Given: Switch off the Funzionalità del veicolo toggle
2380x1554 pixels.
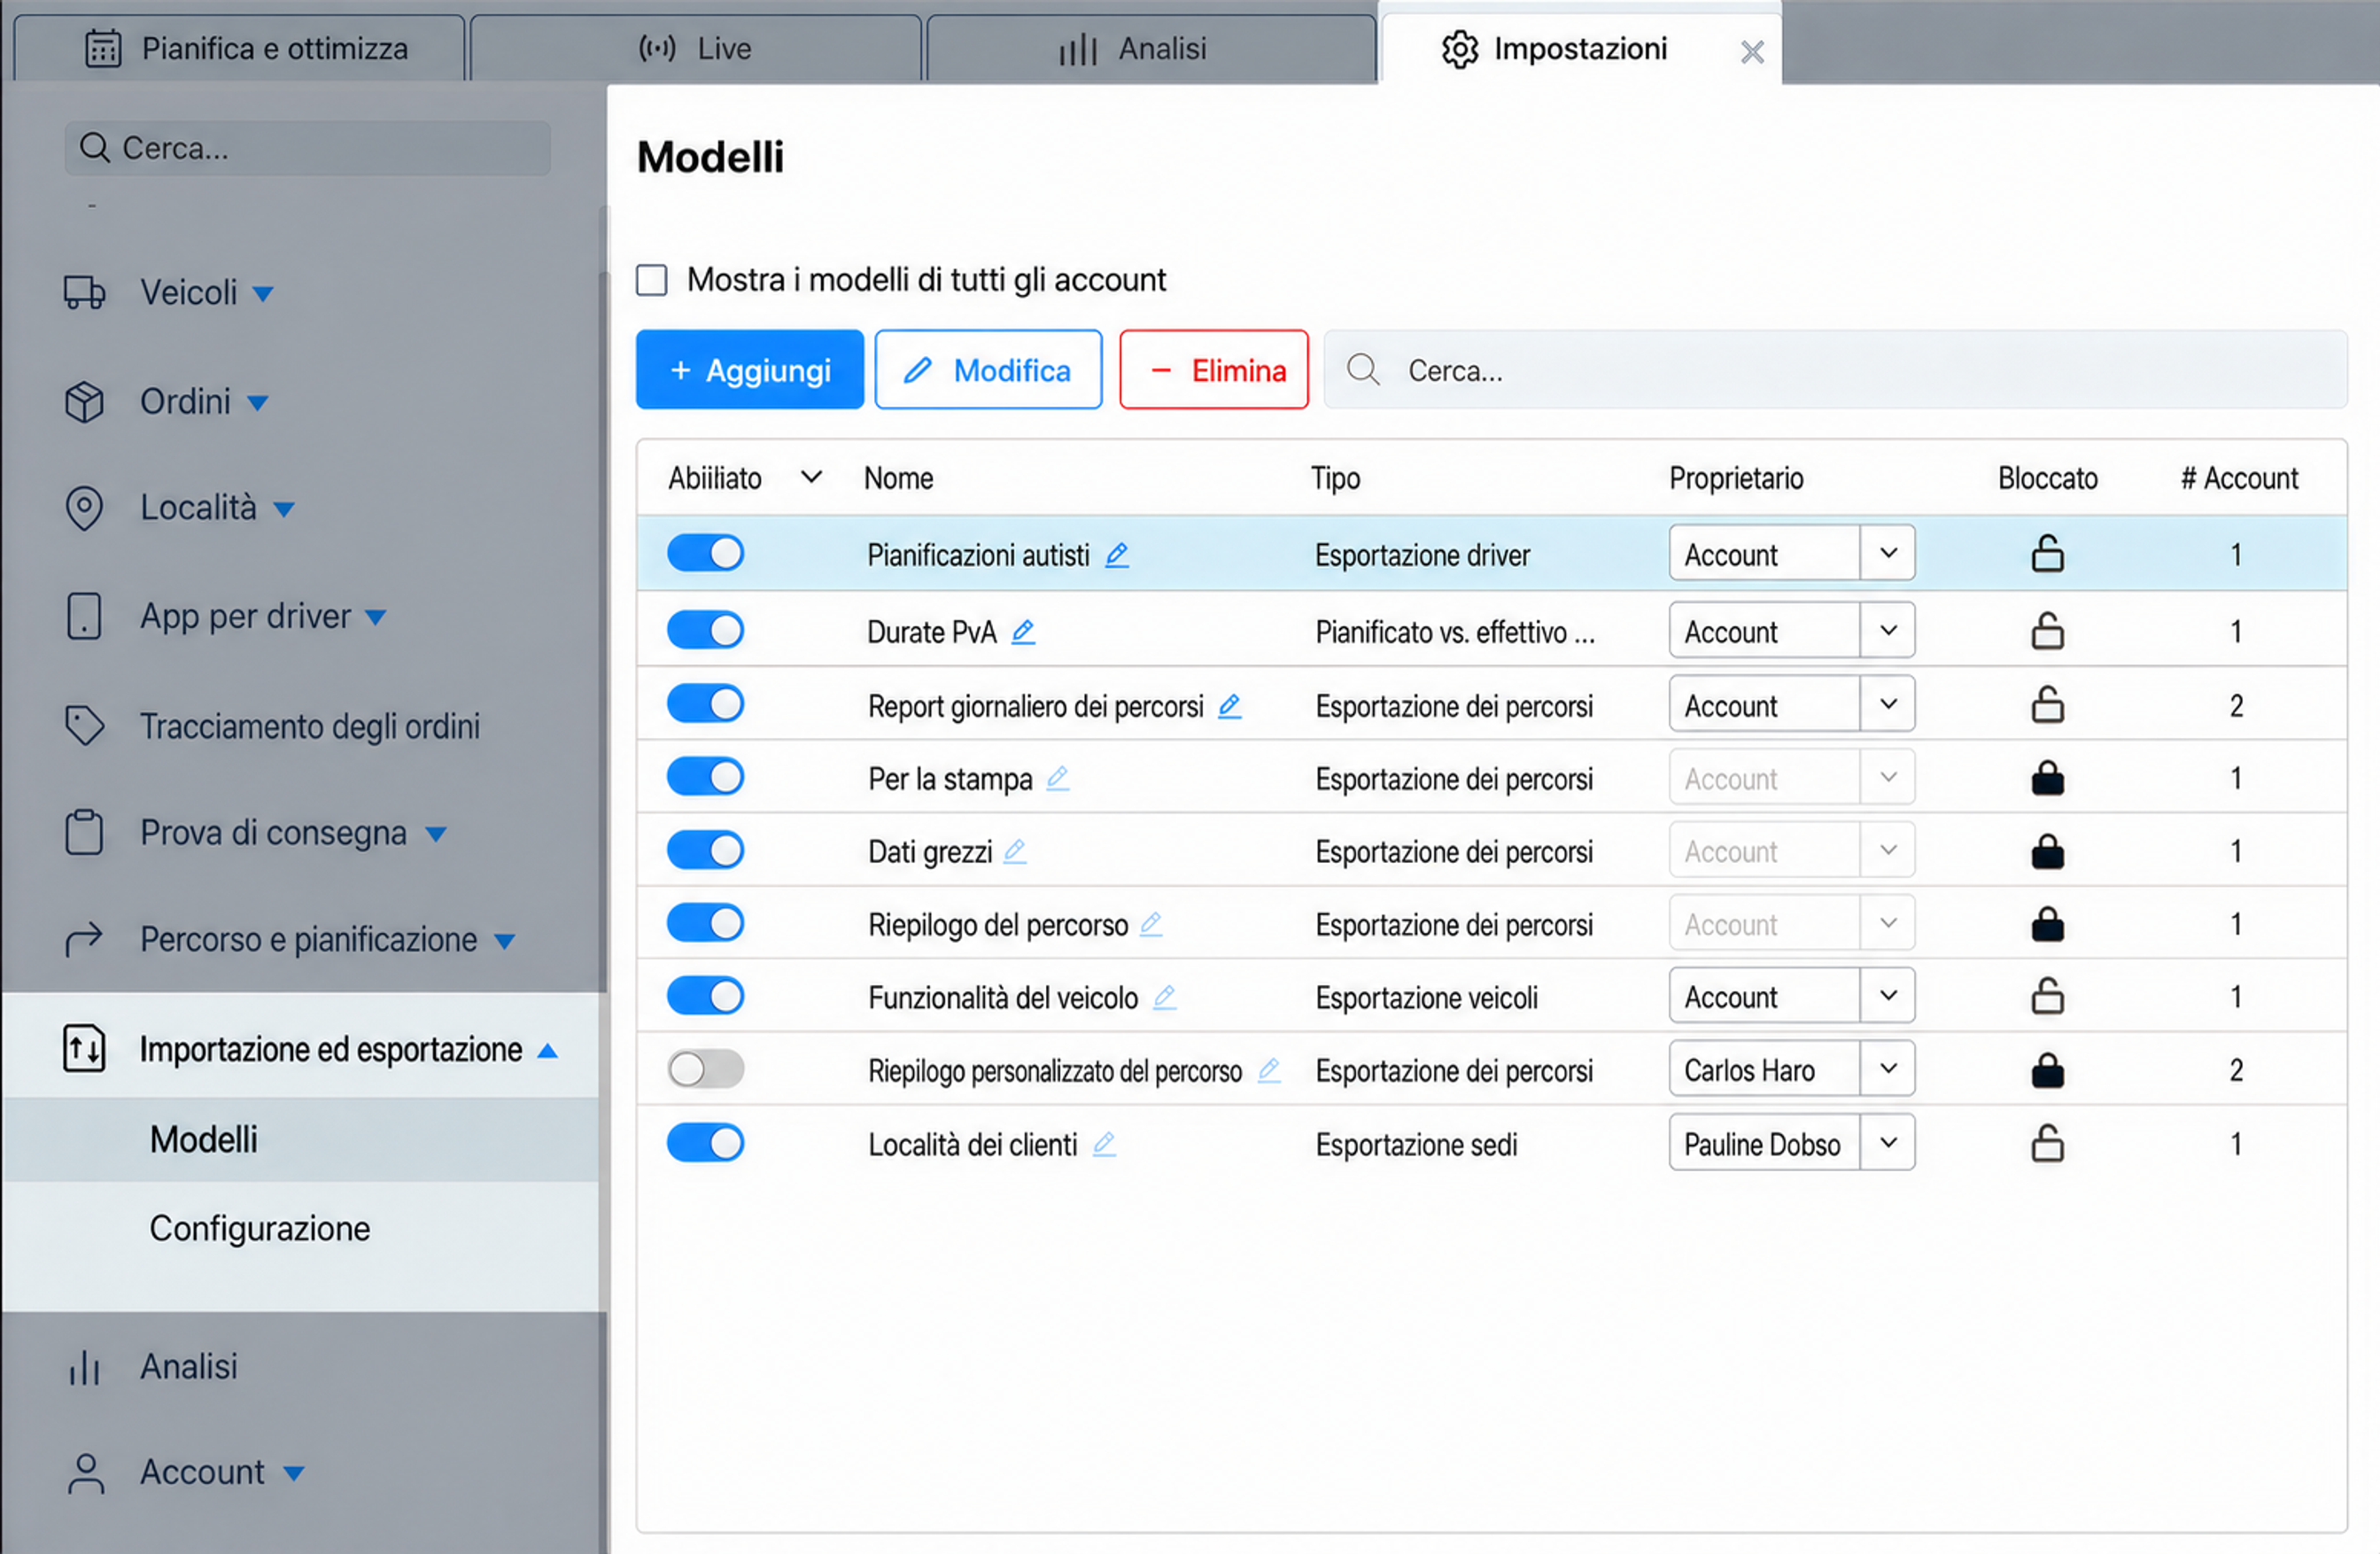Looking at the screenshot, I should click(705, 996).
